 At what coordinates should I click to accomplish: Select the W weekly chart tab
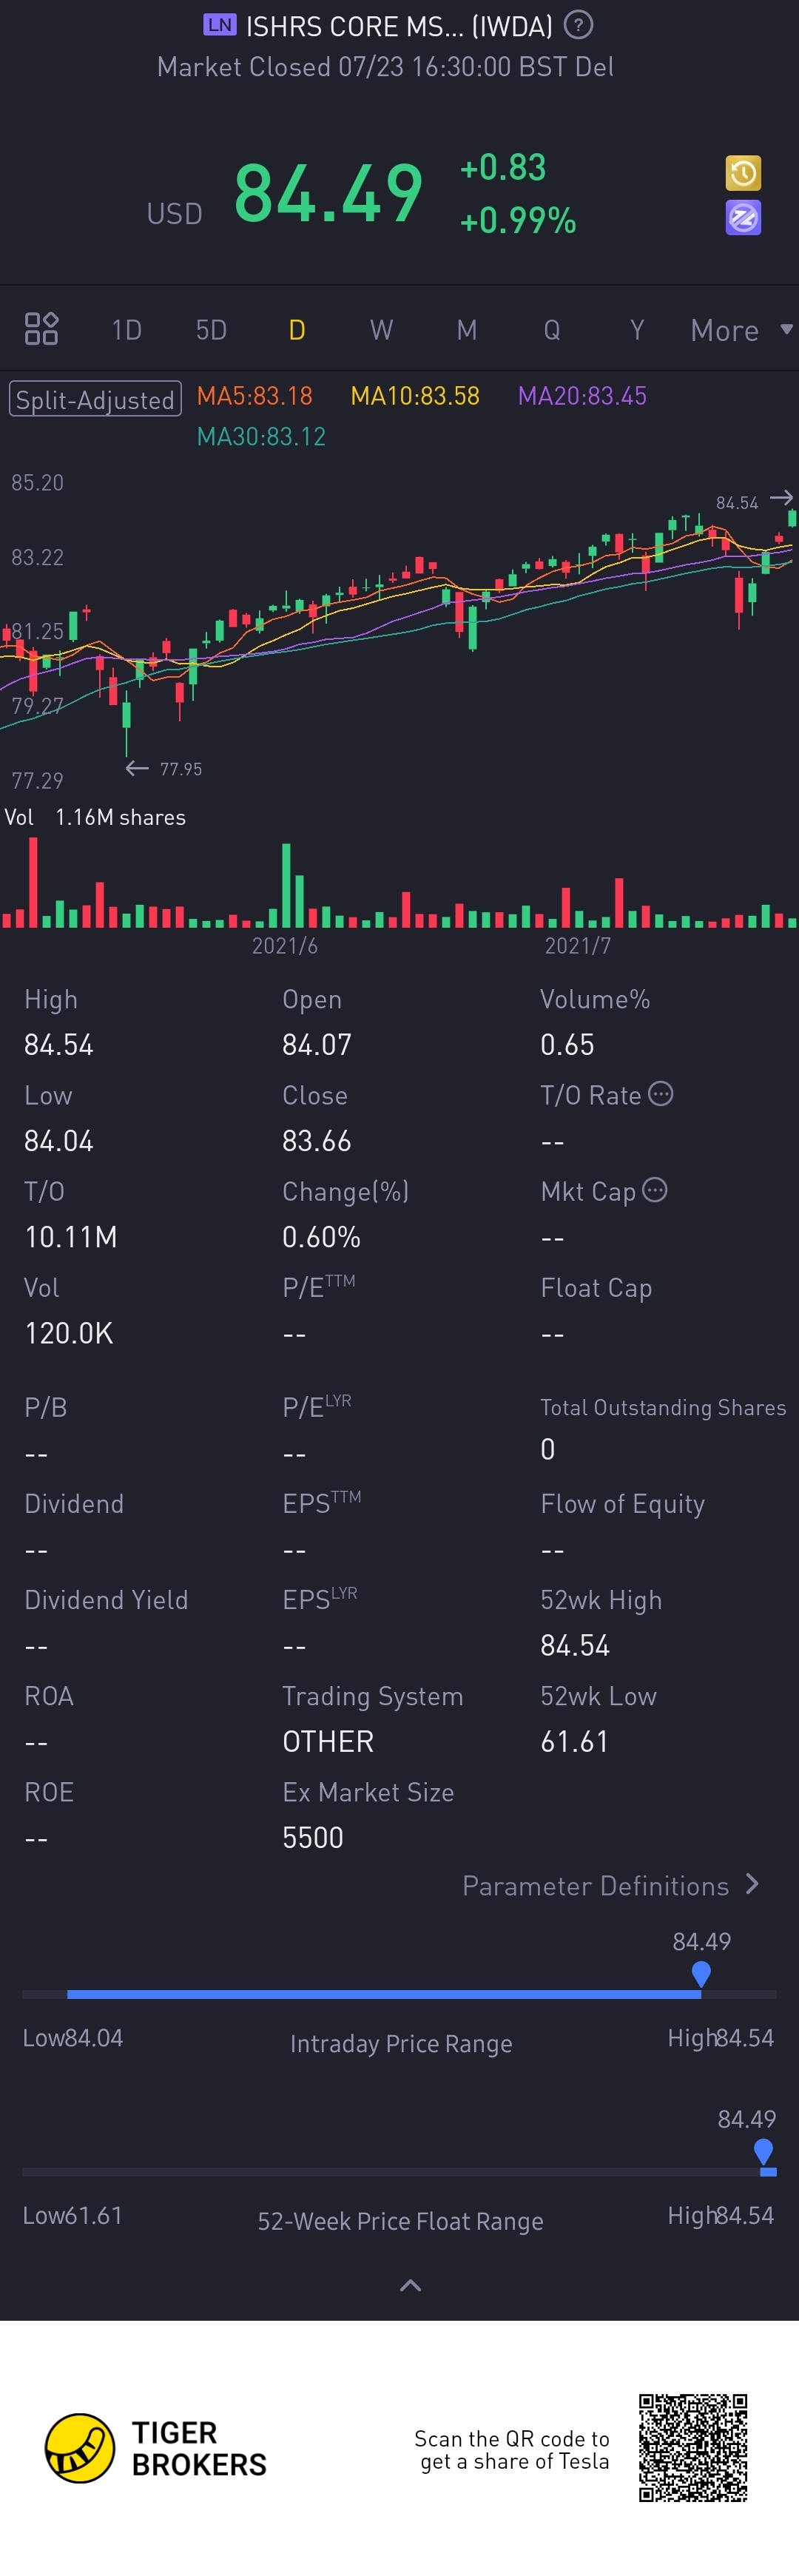[381, 329]
